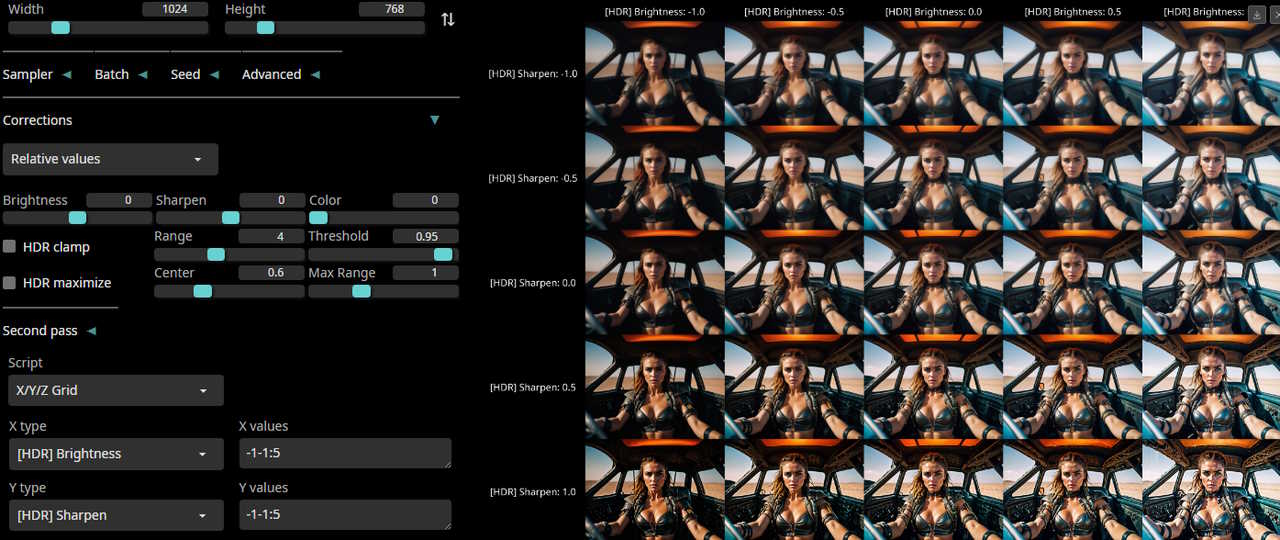Toggle the HDR maximize checkbox
This screenshot has height=540, width=1280.
click(x=10, y=283)
